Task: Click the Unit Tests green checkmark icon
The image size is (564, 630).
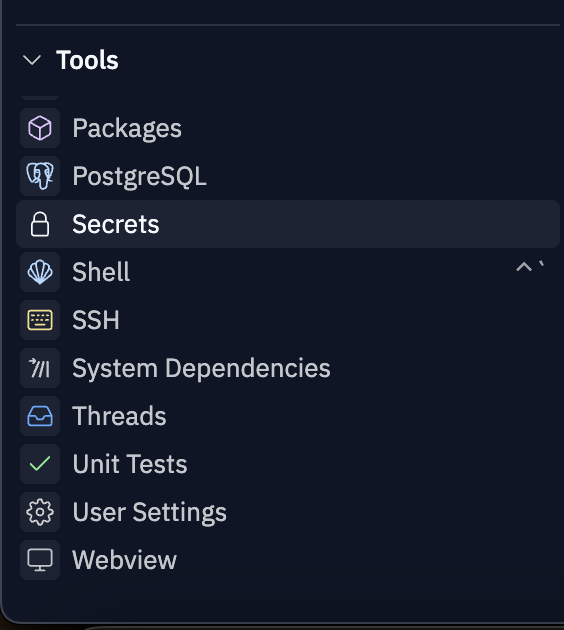Action: [40, 464]
